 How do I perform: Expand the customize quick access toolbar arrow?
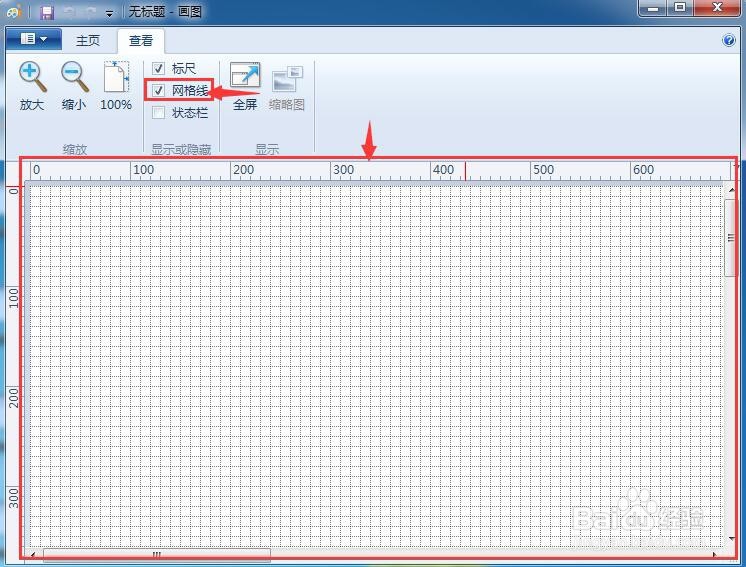109,14
